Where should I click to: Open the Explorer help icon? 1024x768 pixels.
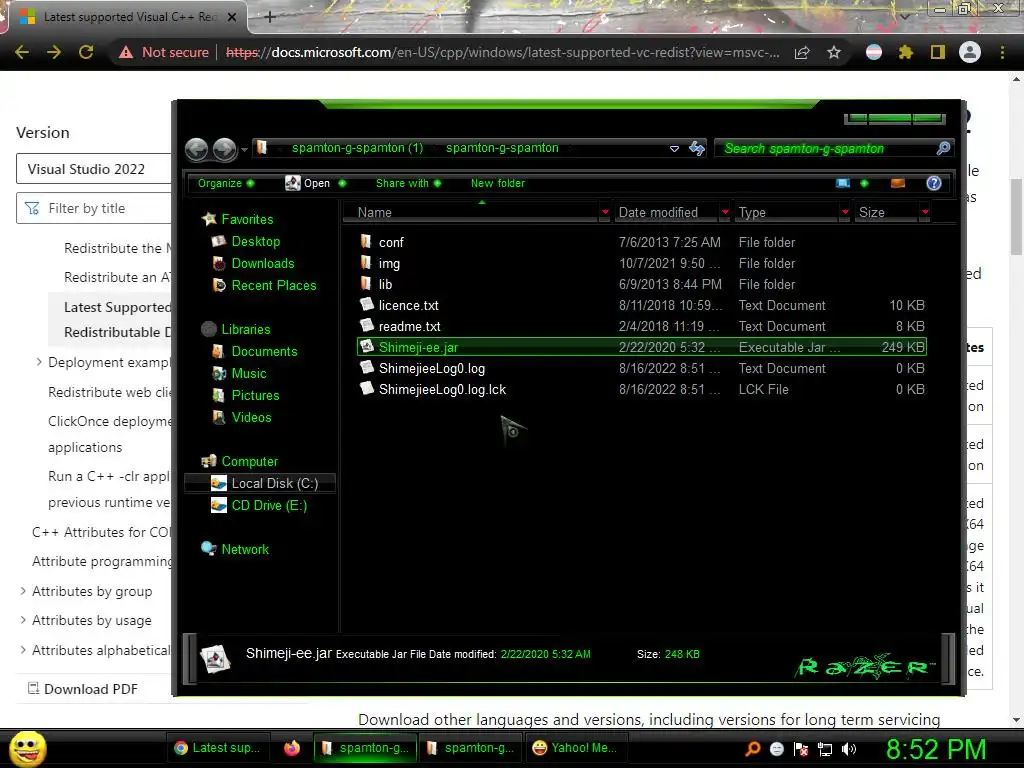(x=934, y=183)
